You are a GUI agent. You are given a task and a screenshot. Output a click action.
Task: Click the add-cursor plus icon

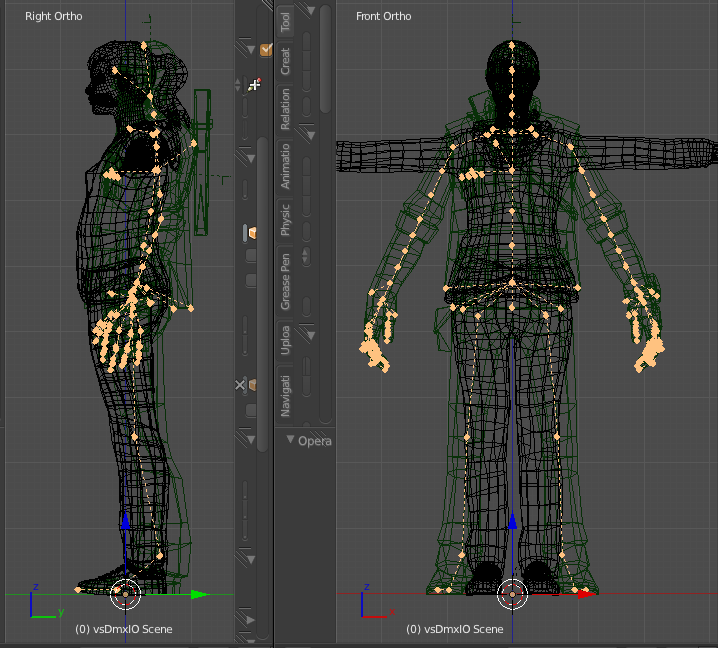tap(254, 85)
